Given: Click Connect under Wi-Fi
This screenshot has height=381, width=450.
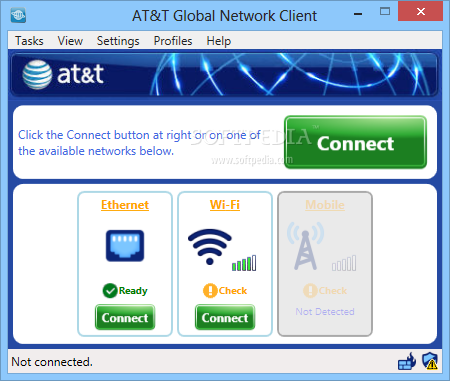Looking at the screenshot, I should pos(225,317).
